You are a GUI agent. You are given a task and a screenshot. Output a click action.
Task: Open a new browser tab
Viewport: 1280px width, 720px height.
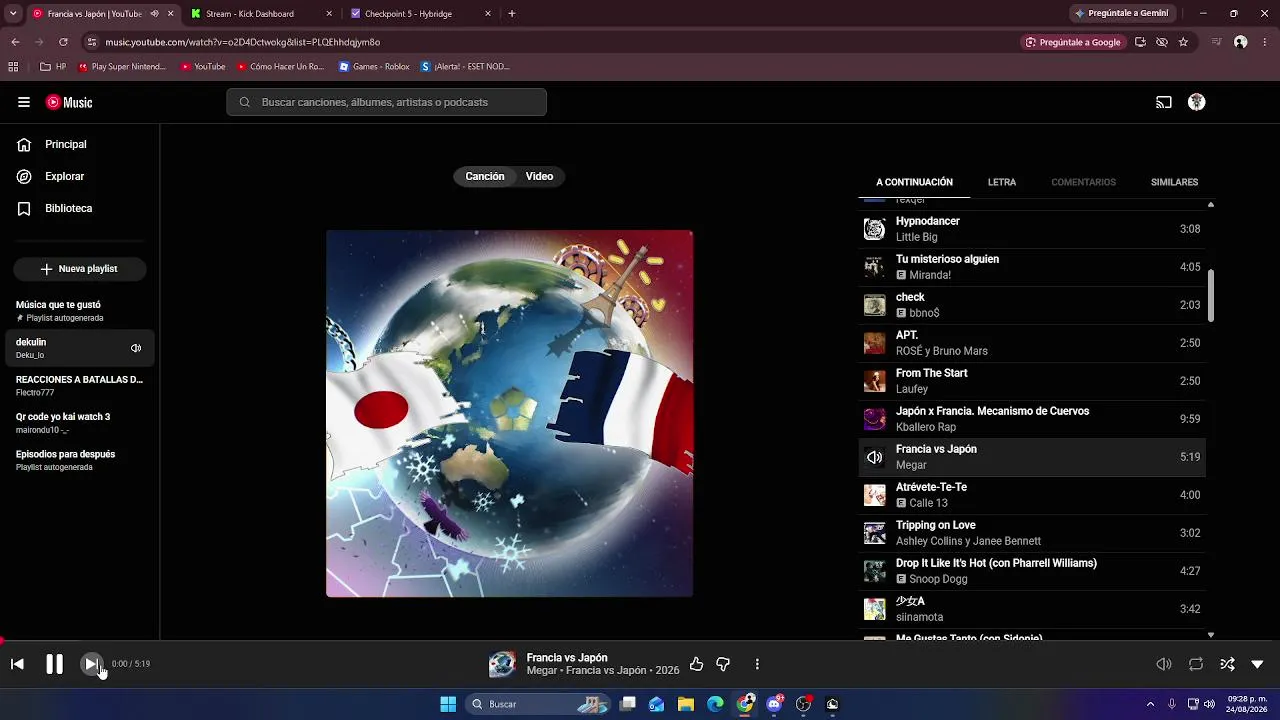tap(512, 14)
